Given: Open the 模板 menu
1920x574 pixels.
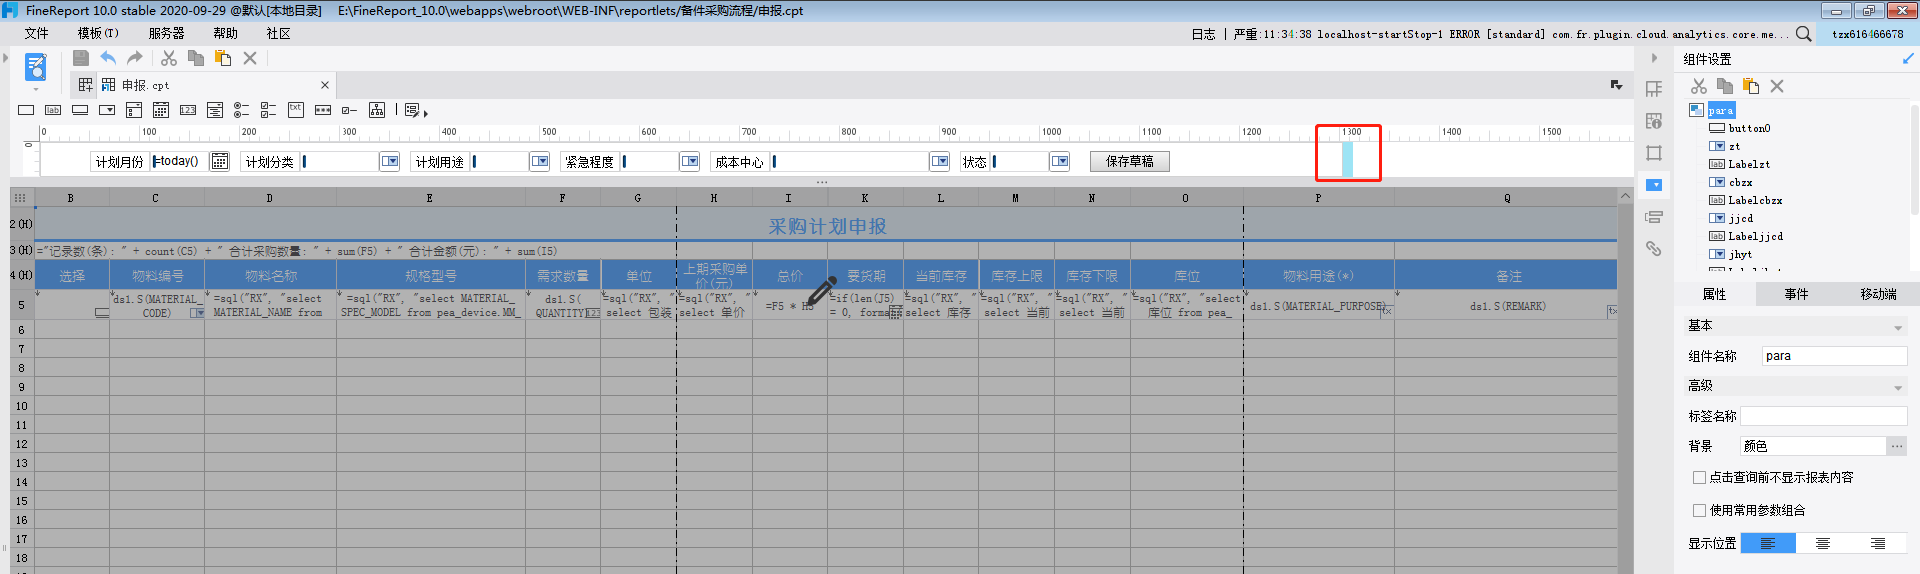Looking at the screenshot, I should pyautogui.click(x=98, y=33).
